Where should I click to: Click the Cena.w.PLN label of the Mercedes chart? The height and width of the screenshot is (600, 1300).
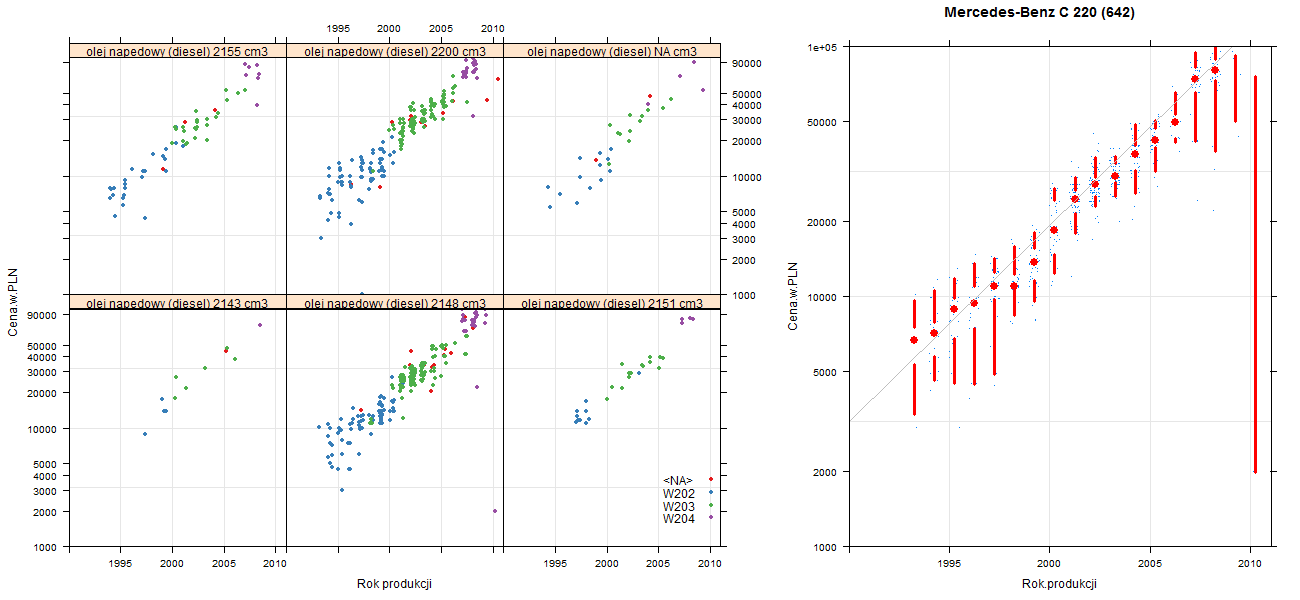click(x=791, y=296)
